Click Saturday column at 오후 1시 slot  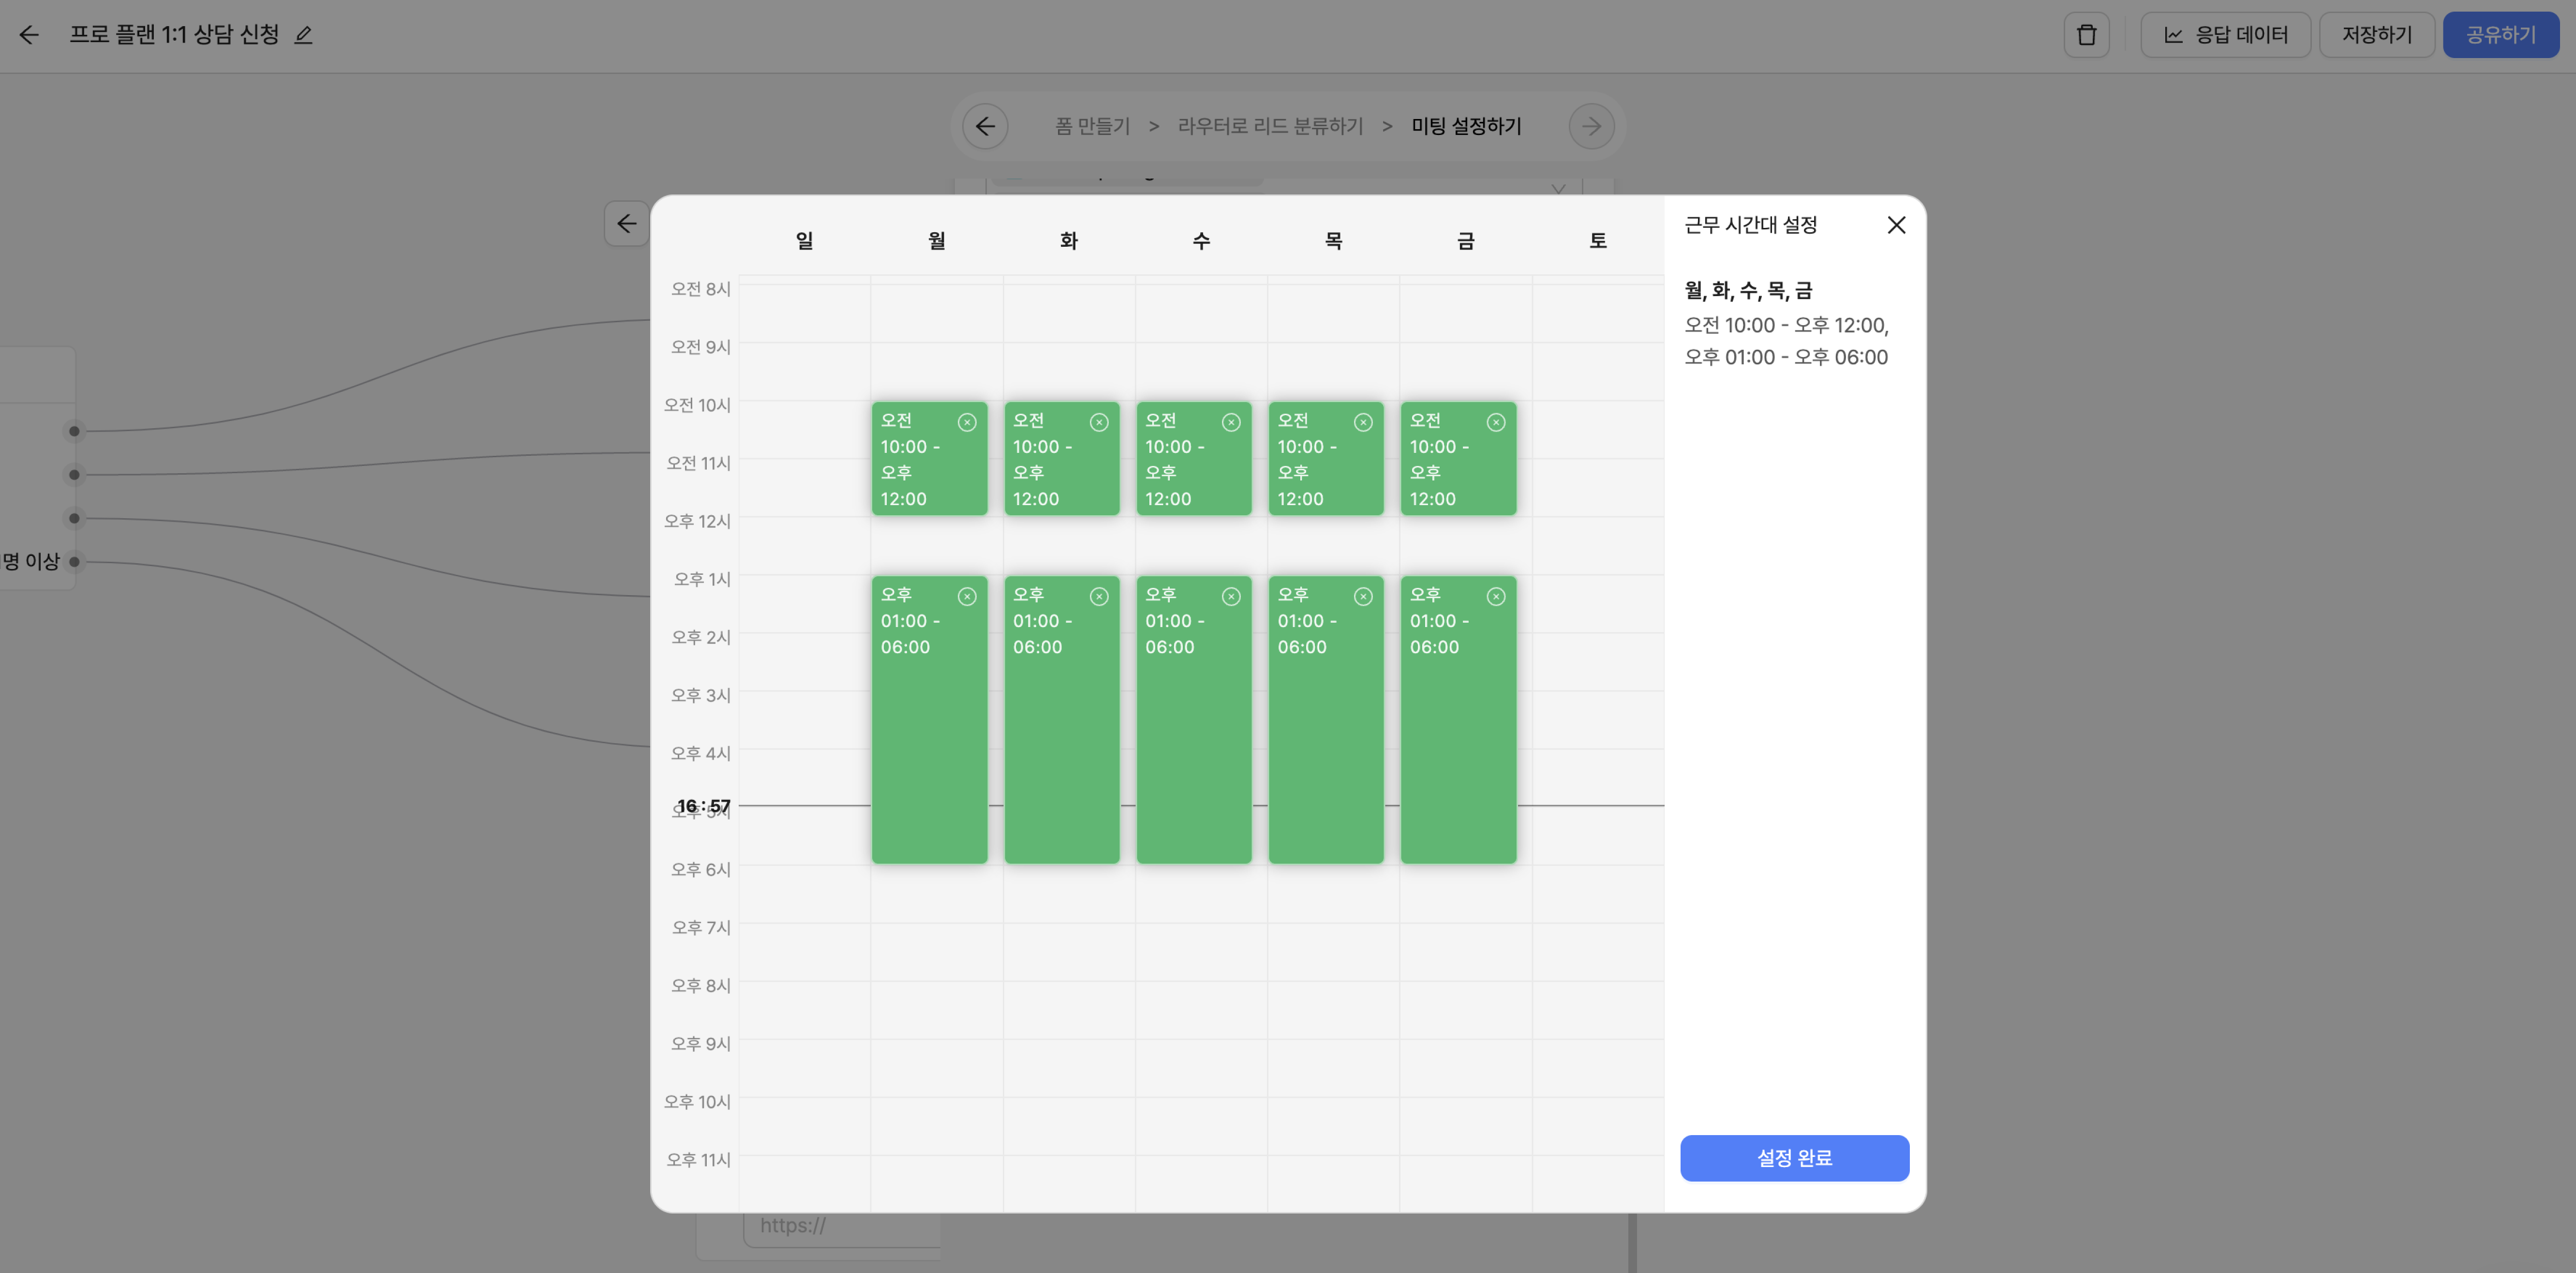tap(1597, 604)
